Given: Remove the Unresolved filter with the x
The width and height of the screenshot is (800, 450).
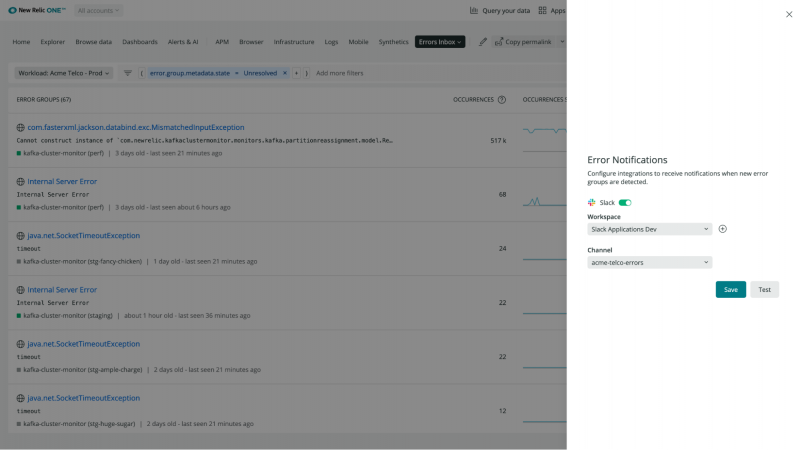Looking at the screenshot, I should pyautogui.click(x=285, y=73).
